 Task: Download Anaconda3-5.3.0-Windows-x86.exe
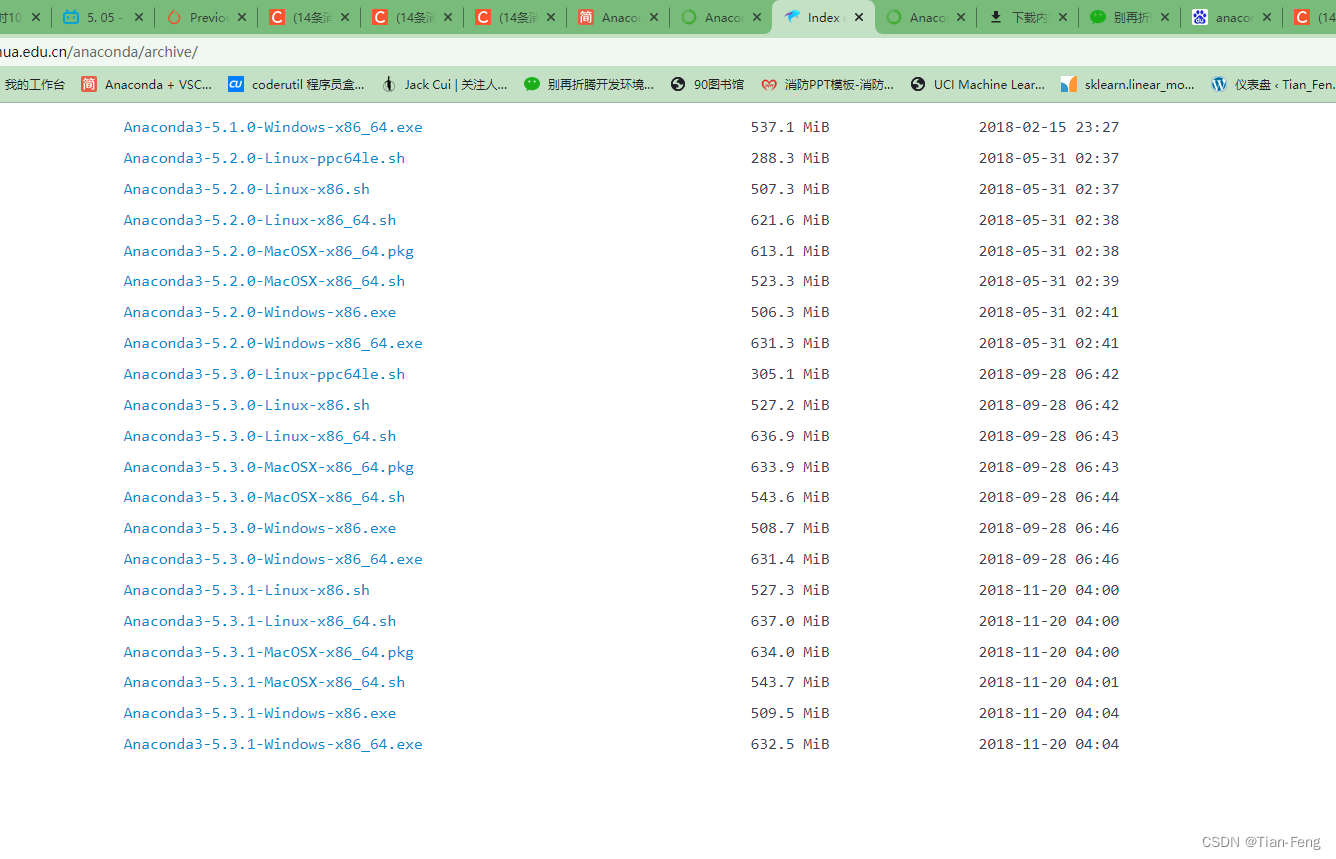pos(260,528)
